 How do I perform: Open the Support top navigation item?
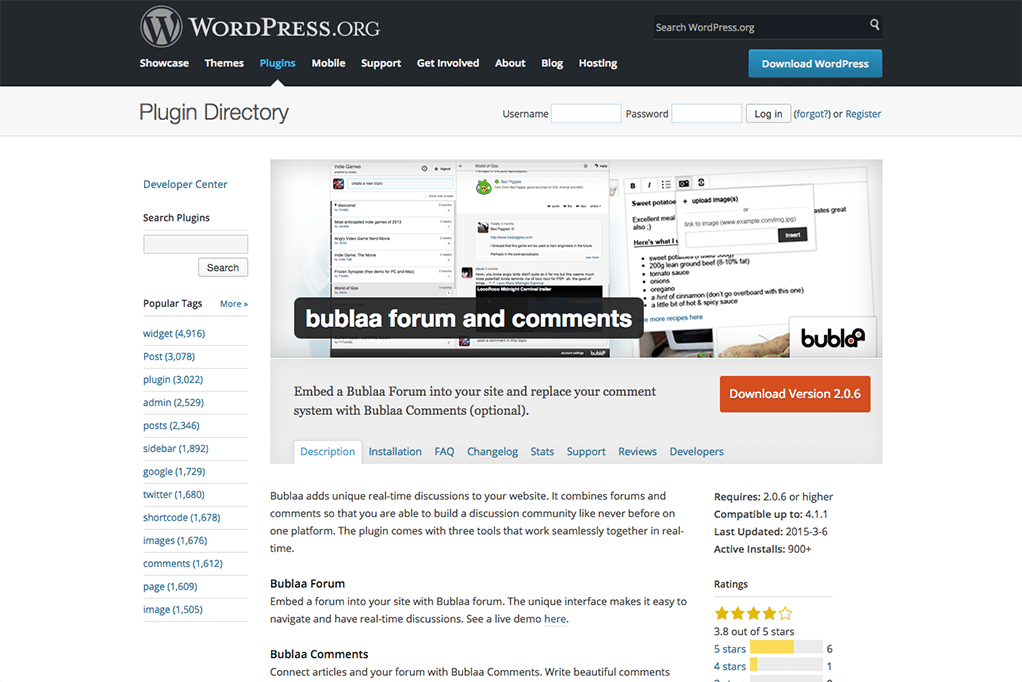381,63
